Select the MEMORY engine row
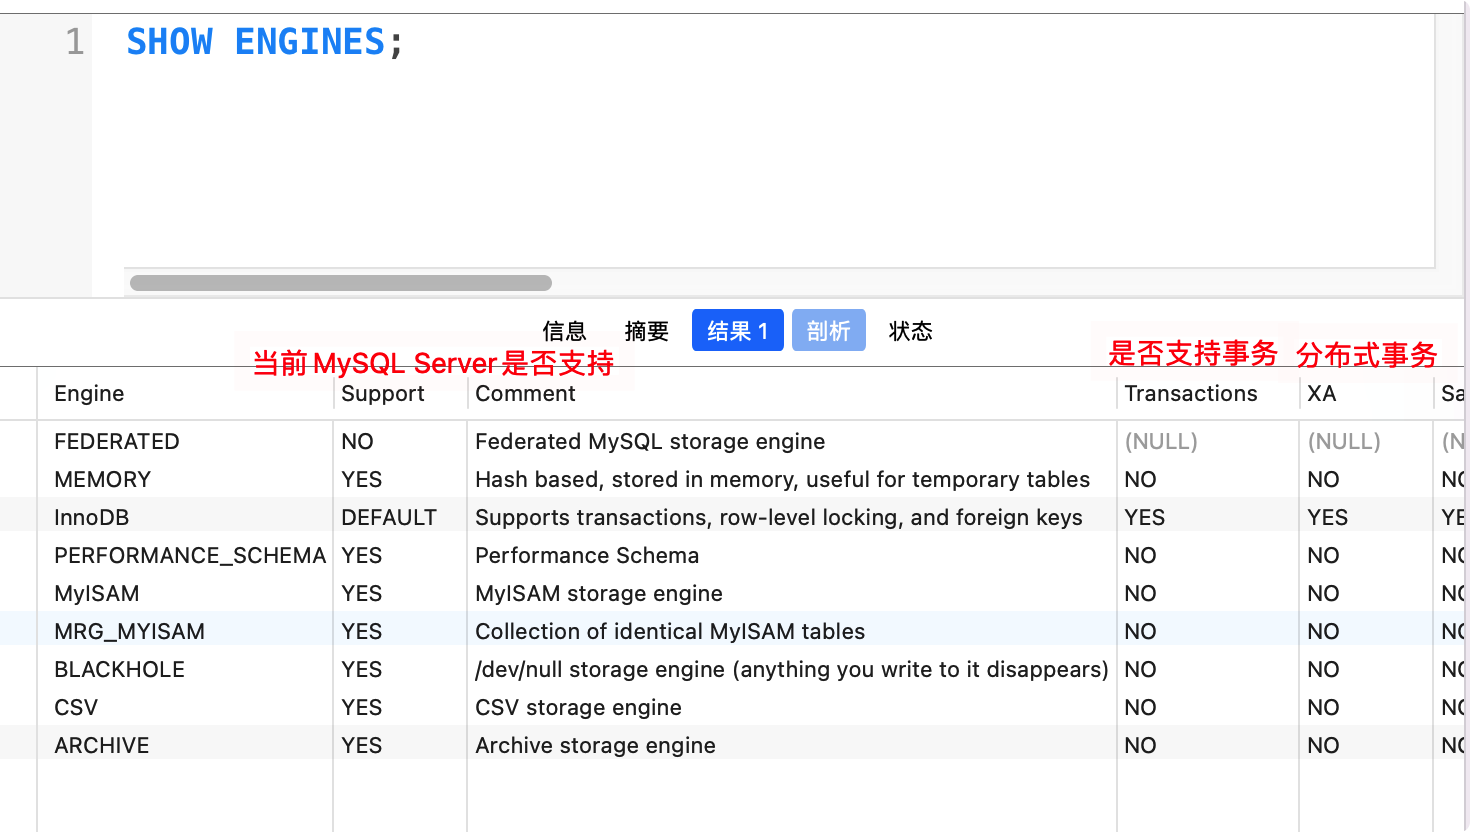1470x832 pixels. [x=103, y=479]
